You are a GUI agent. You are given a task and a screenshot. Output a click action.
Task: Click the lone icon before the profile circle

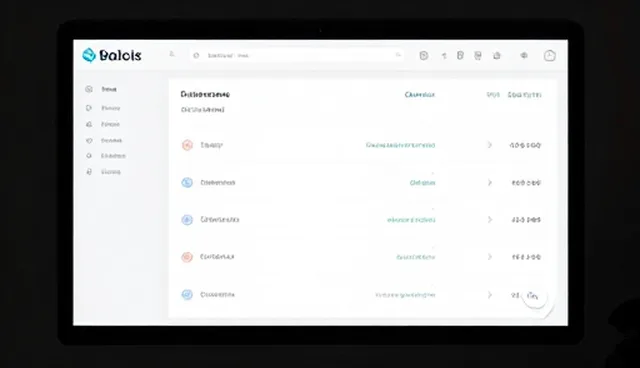click(x=524, y=55)
